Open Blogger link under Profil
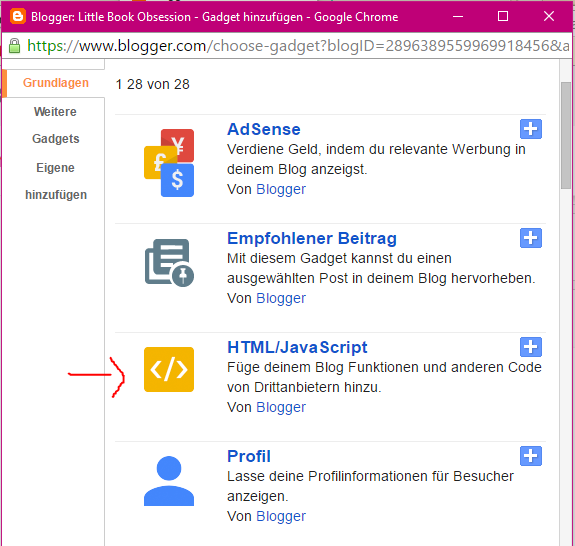The width and height of the screenshot is (575, 546). (x=281, y=516)
